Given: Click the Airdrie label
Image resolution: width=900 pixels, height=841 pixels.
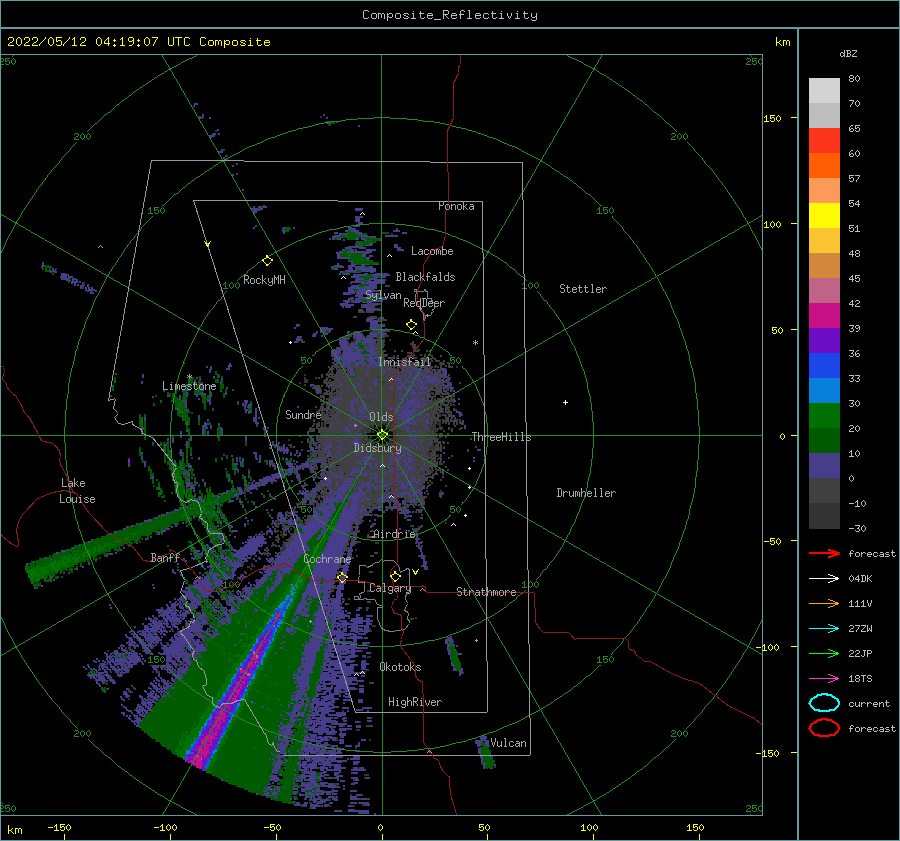Looking at the screenshot, I should [x=394, y=534].
